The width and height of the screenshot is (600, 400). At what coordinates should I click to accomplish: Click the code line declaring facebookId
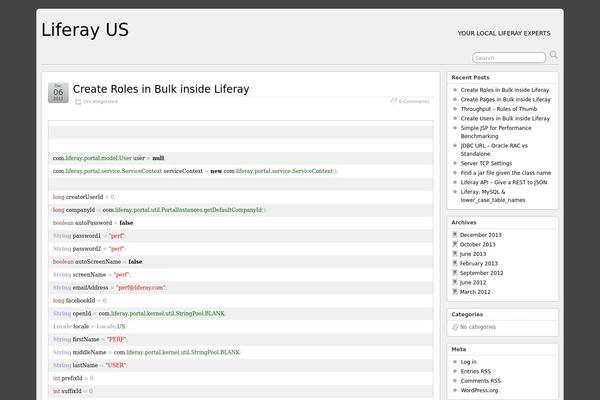[x=241, y=300]
